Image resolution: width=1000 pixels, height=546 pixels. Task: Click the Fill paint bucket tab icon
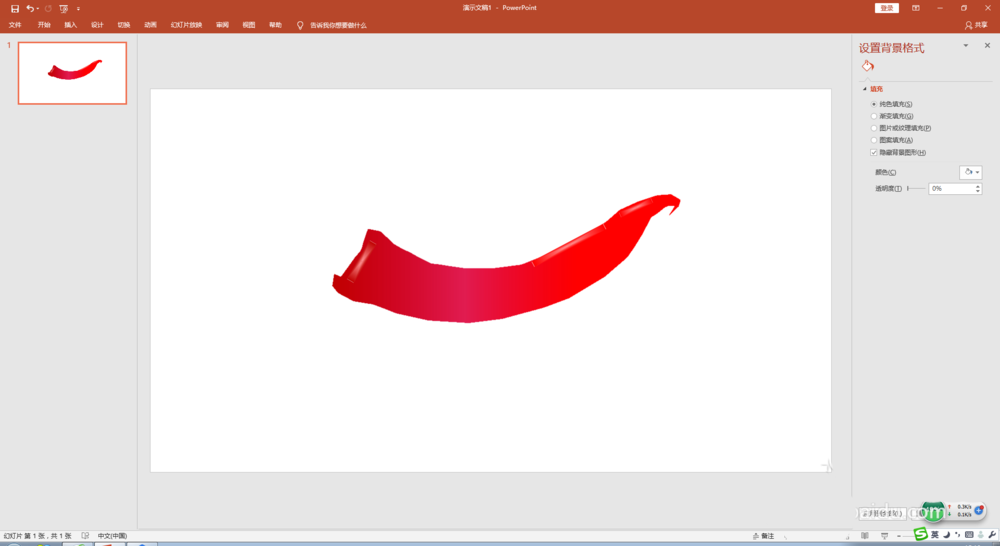click(x=867, y=66)
